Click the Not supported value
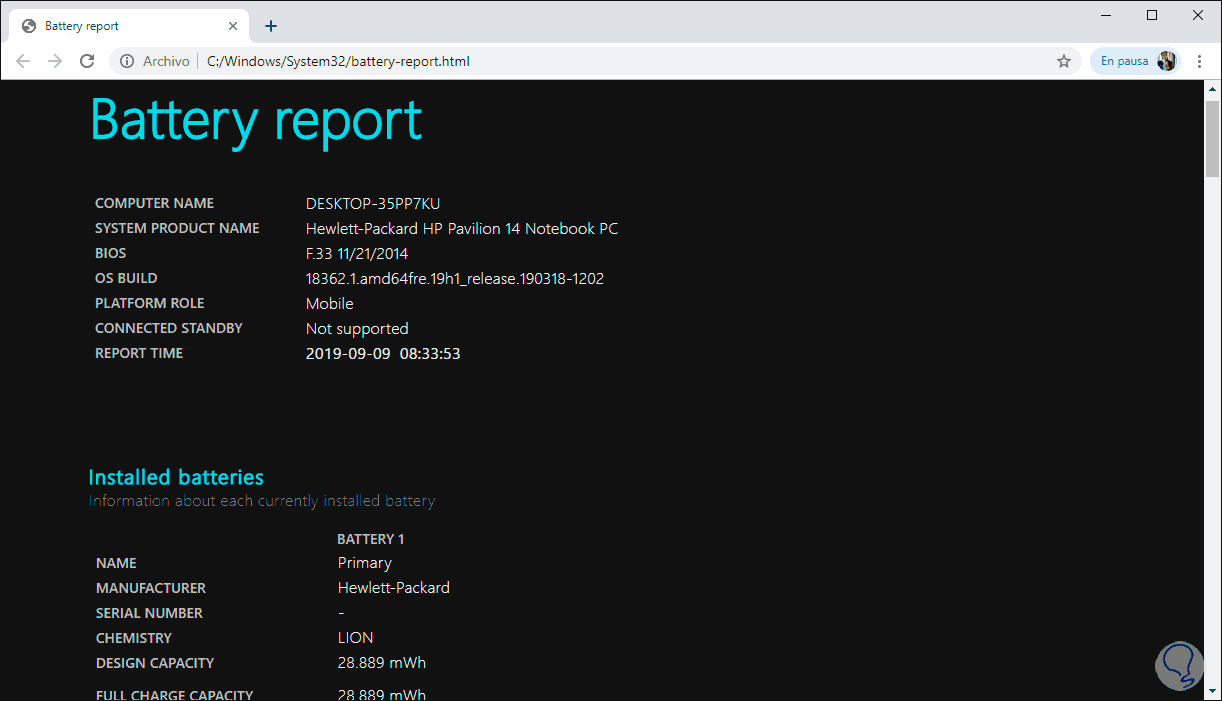 click(x=357, y=329)
